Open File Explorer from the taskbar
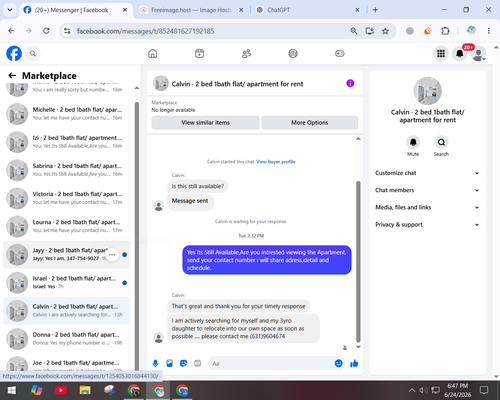This screenshot has height=400, width=500. click(85, 390)
